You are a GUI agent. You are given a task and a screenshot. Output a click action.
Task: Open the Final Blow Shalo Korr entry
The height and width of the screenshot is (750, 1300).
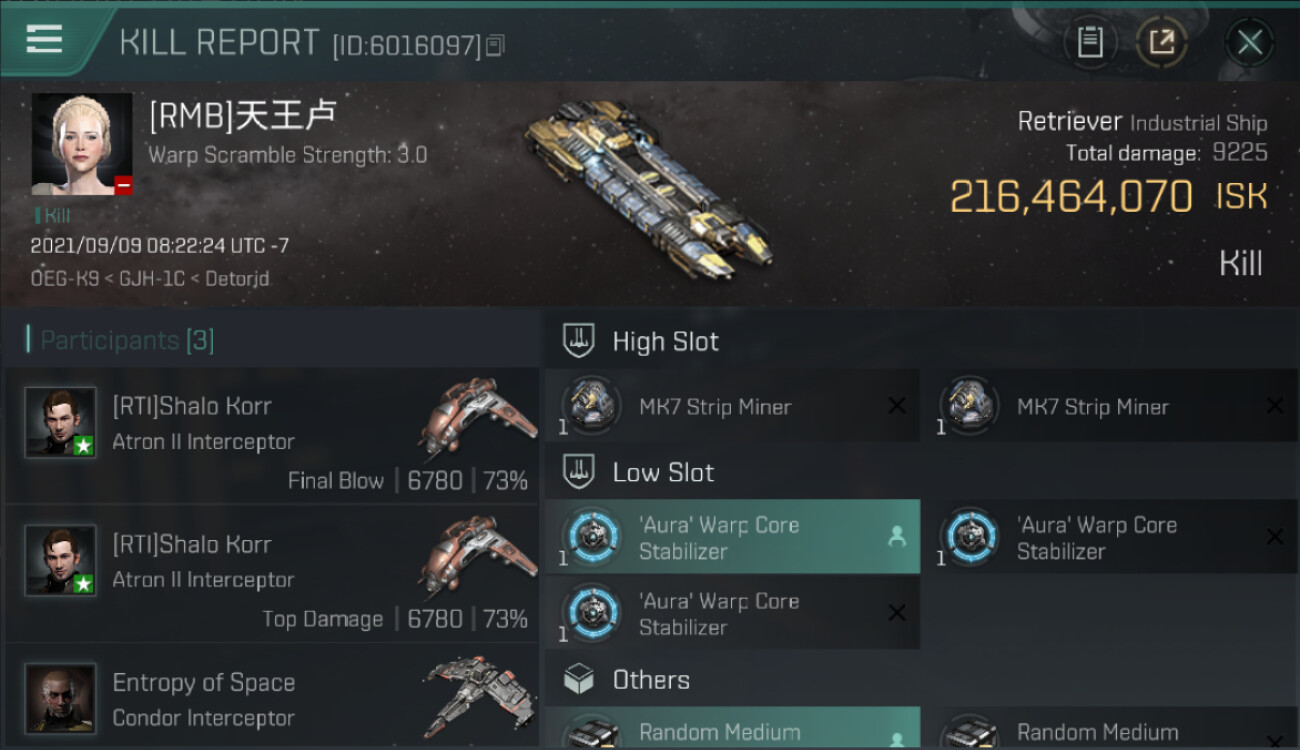pos(272,436)
